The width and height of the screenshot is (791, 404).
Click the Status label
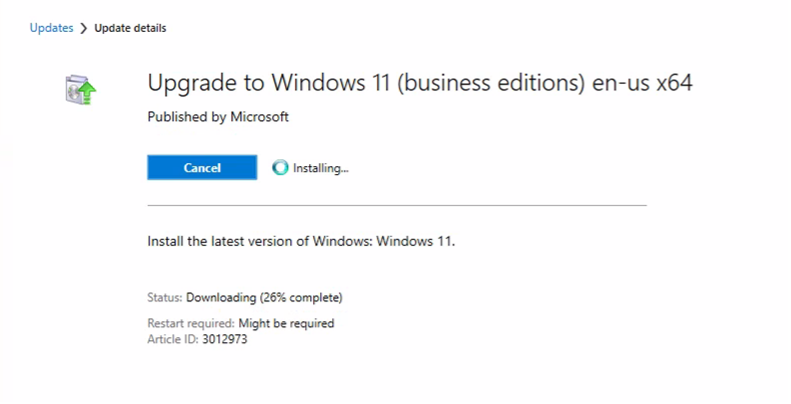(164, 298)
